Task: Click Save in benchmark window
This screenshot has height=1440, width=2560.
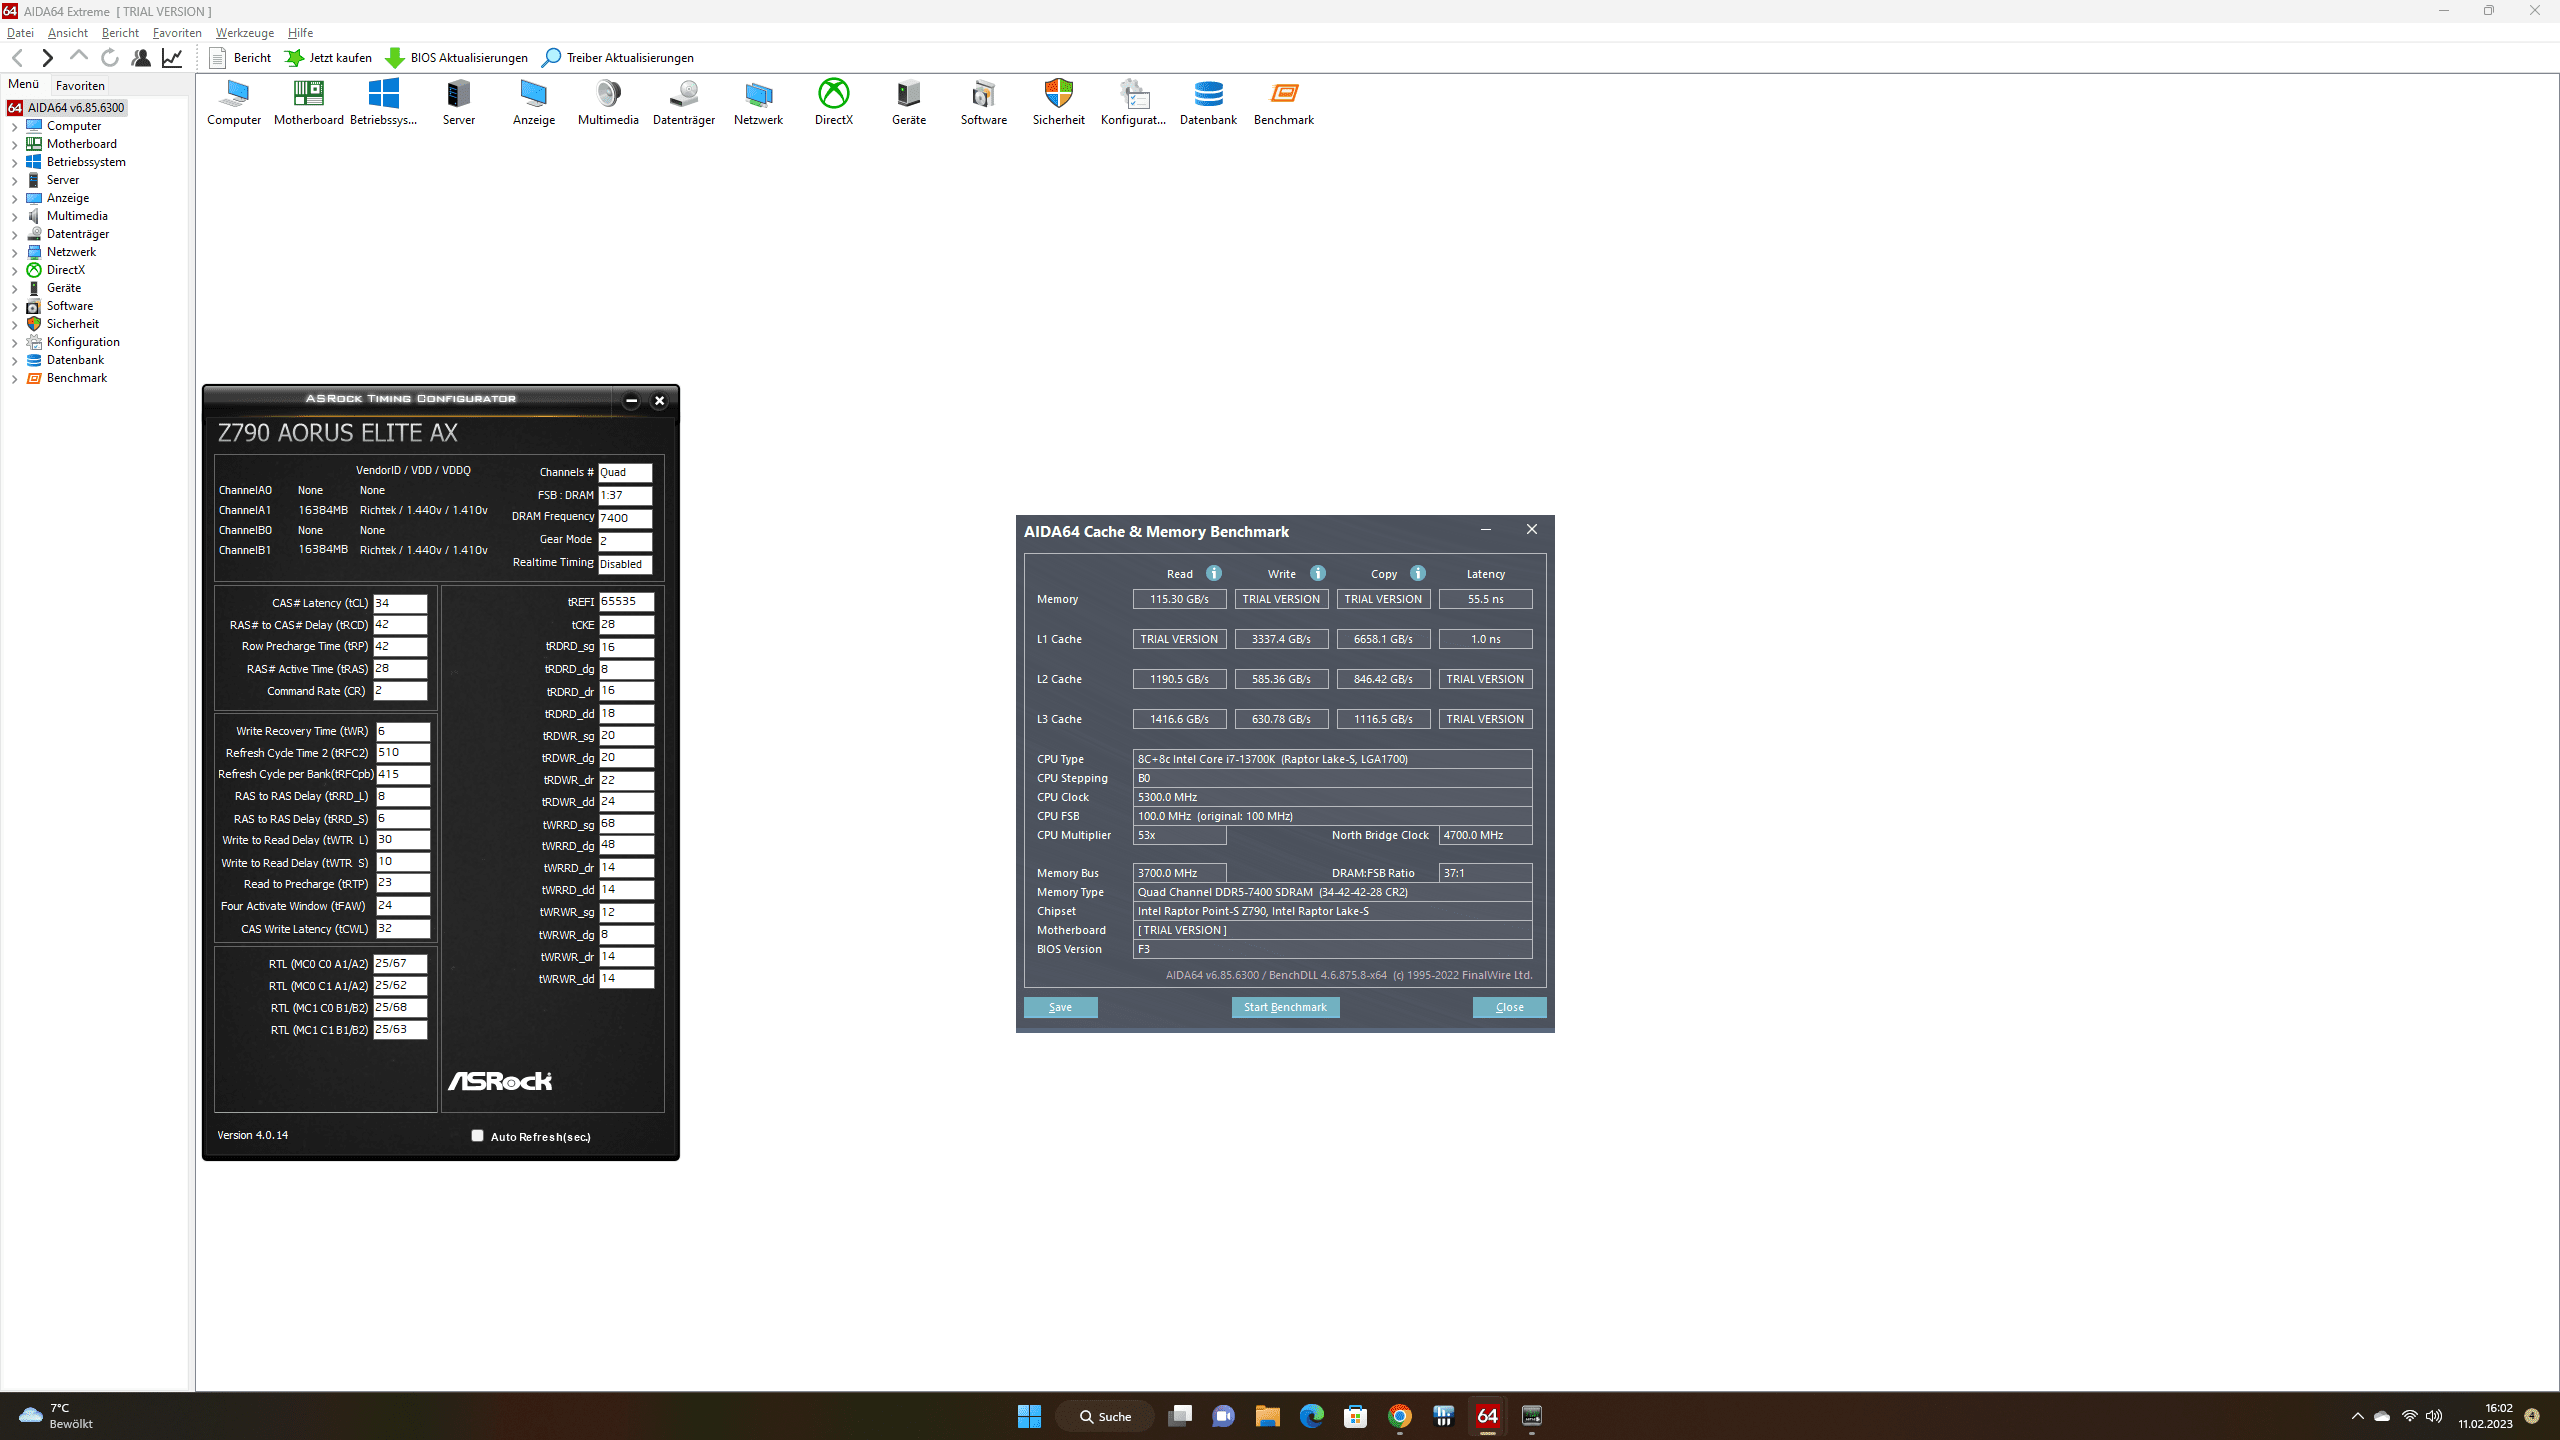Action: 1060,1007
